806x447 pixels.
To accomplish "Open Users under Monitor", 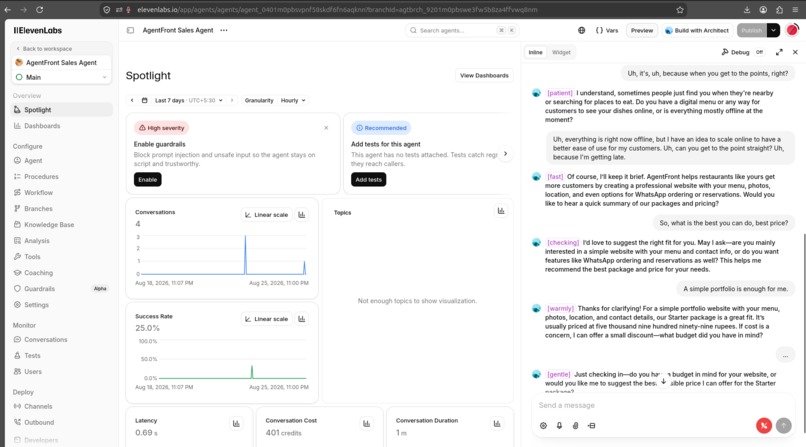I will [62, 371].
